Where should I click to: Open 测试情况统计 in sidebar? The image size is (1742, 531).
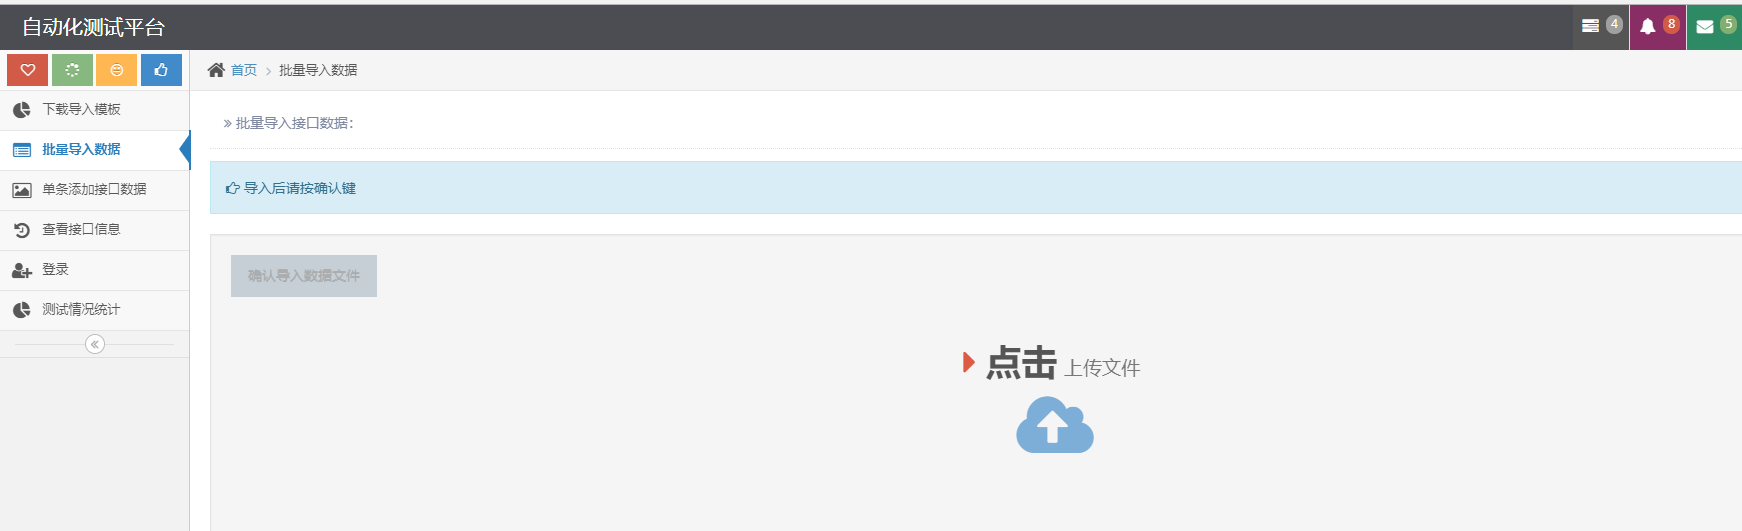[95, 310]
